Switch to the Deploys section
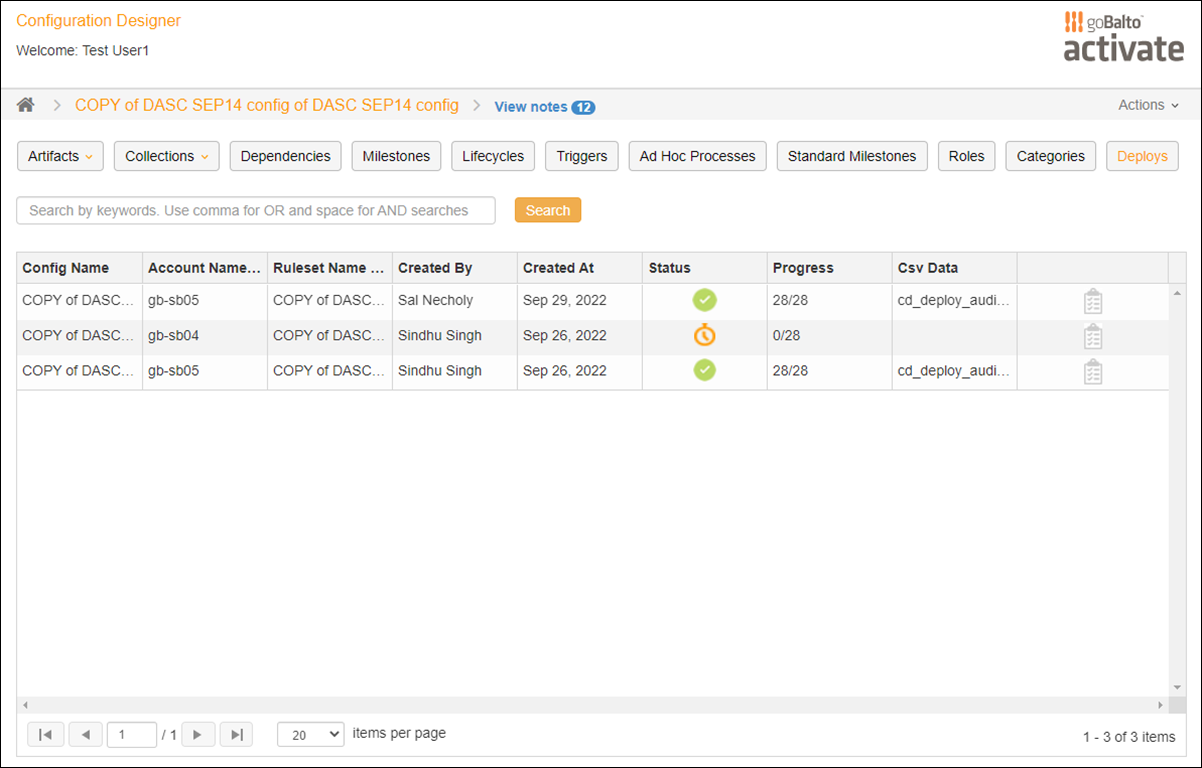 [x=1142, y=156]
